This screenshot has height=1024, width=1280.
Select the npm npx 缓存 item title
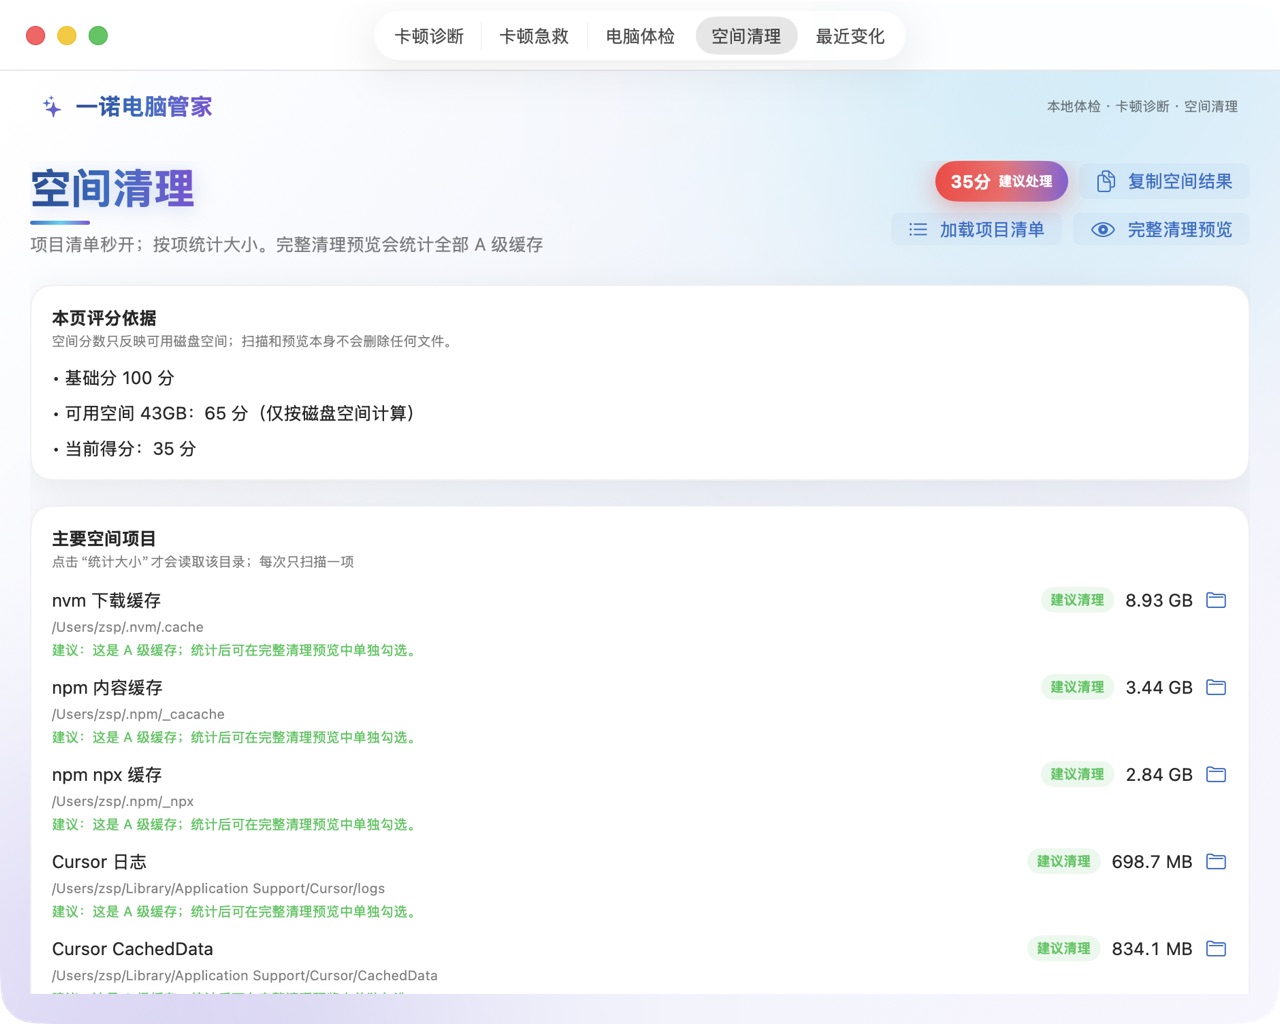point(107,774)
